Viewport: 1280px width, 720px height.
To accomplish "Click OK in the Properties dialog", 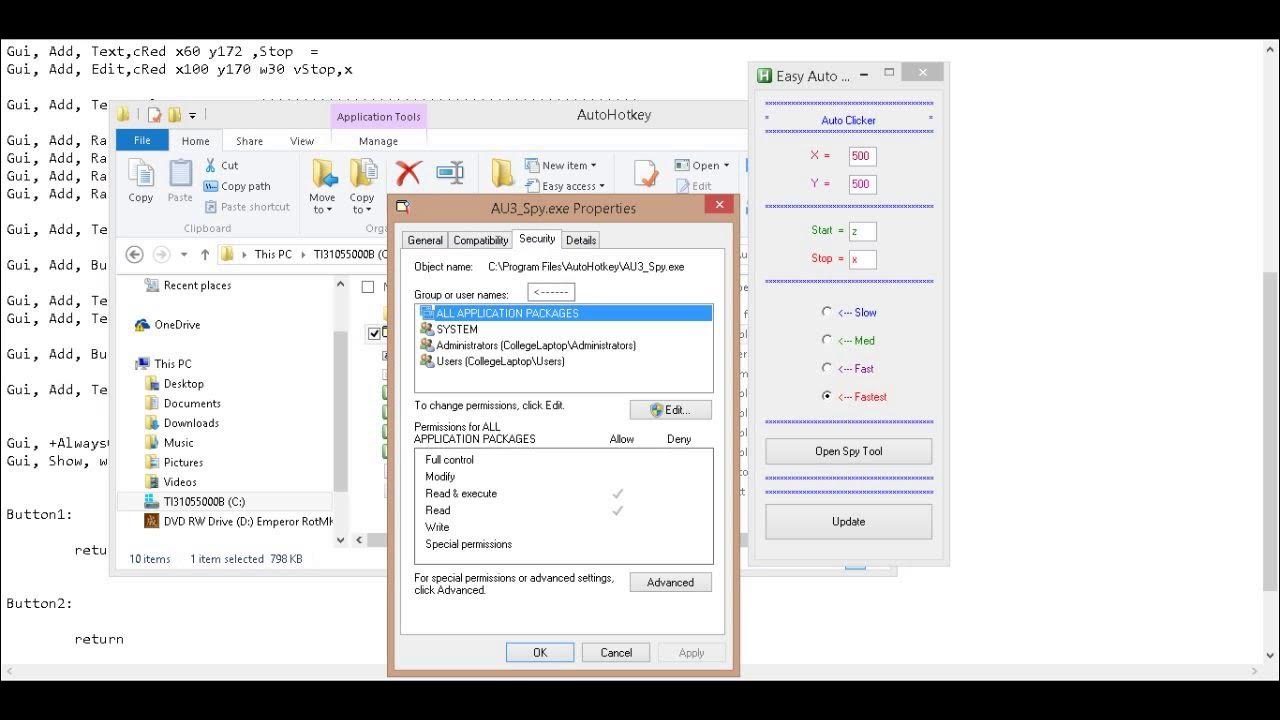I will click(540, 652).
